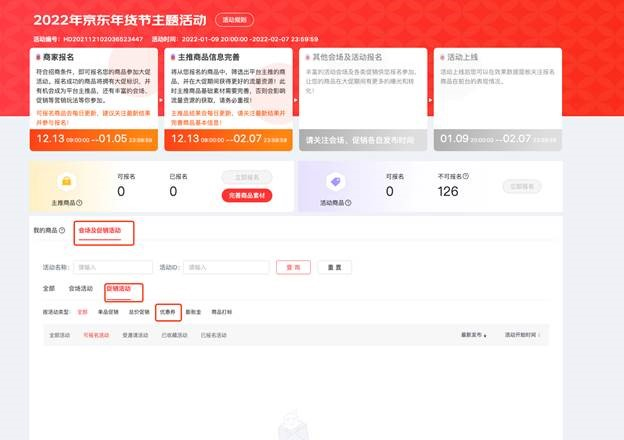The height and width of the screenshot is (440, 624).
Task: Click the help icon next to 不可报名
Action: (x=466, y=176)
